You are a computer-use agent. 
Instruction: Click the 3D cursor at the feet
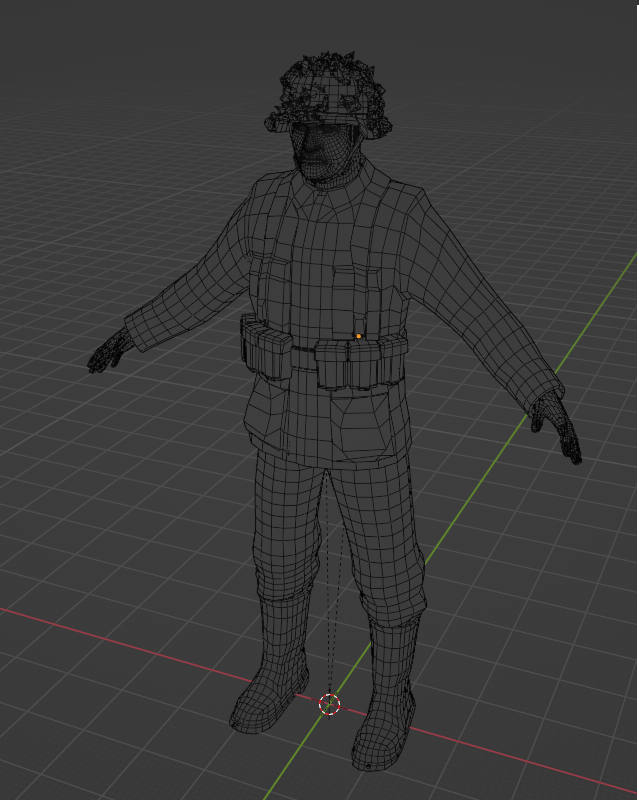point(329,704)
